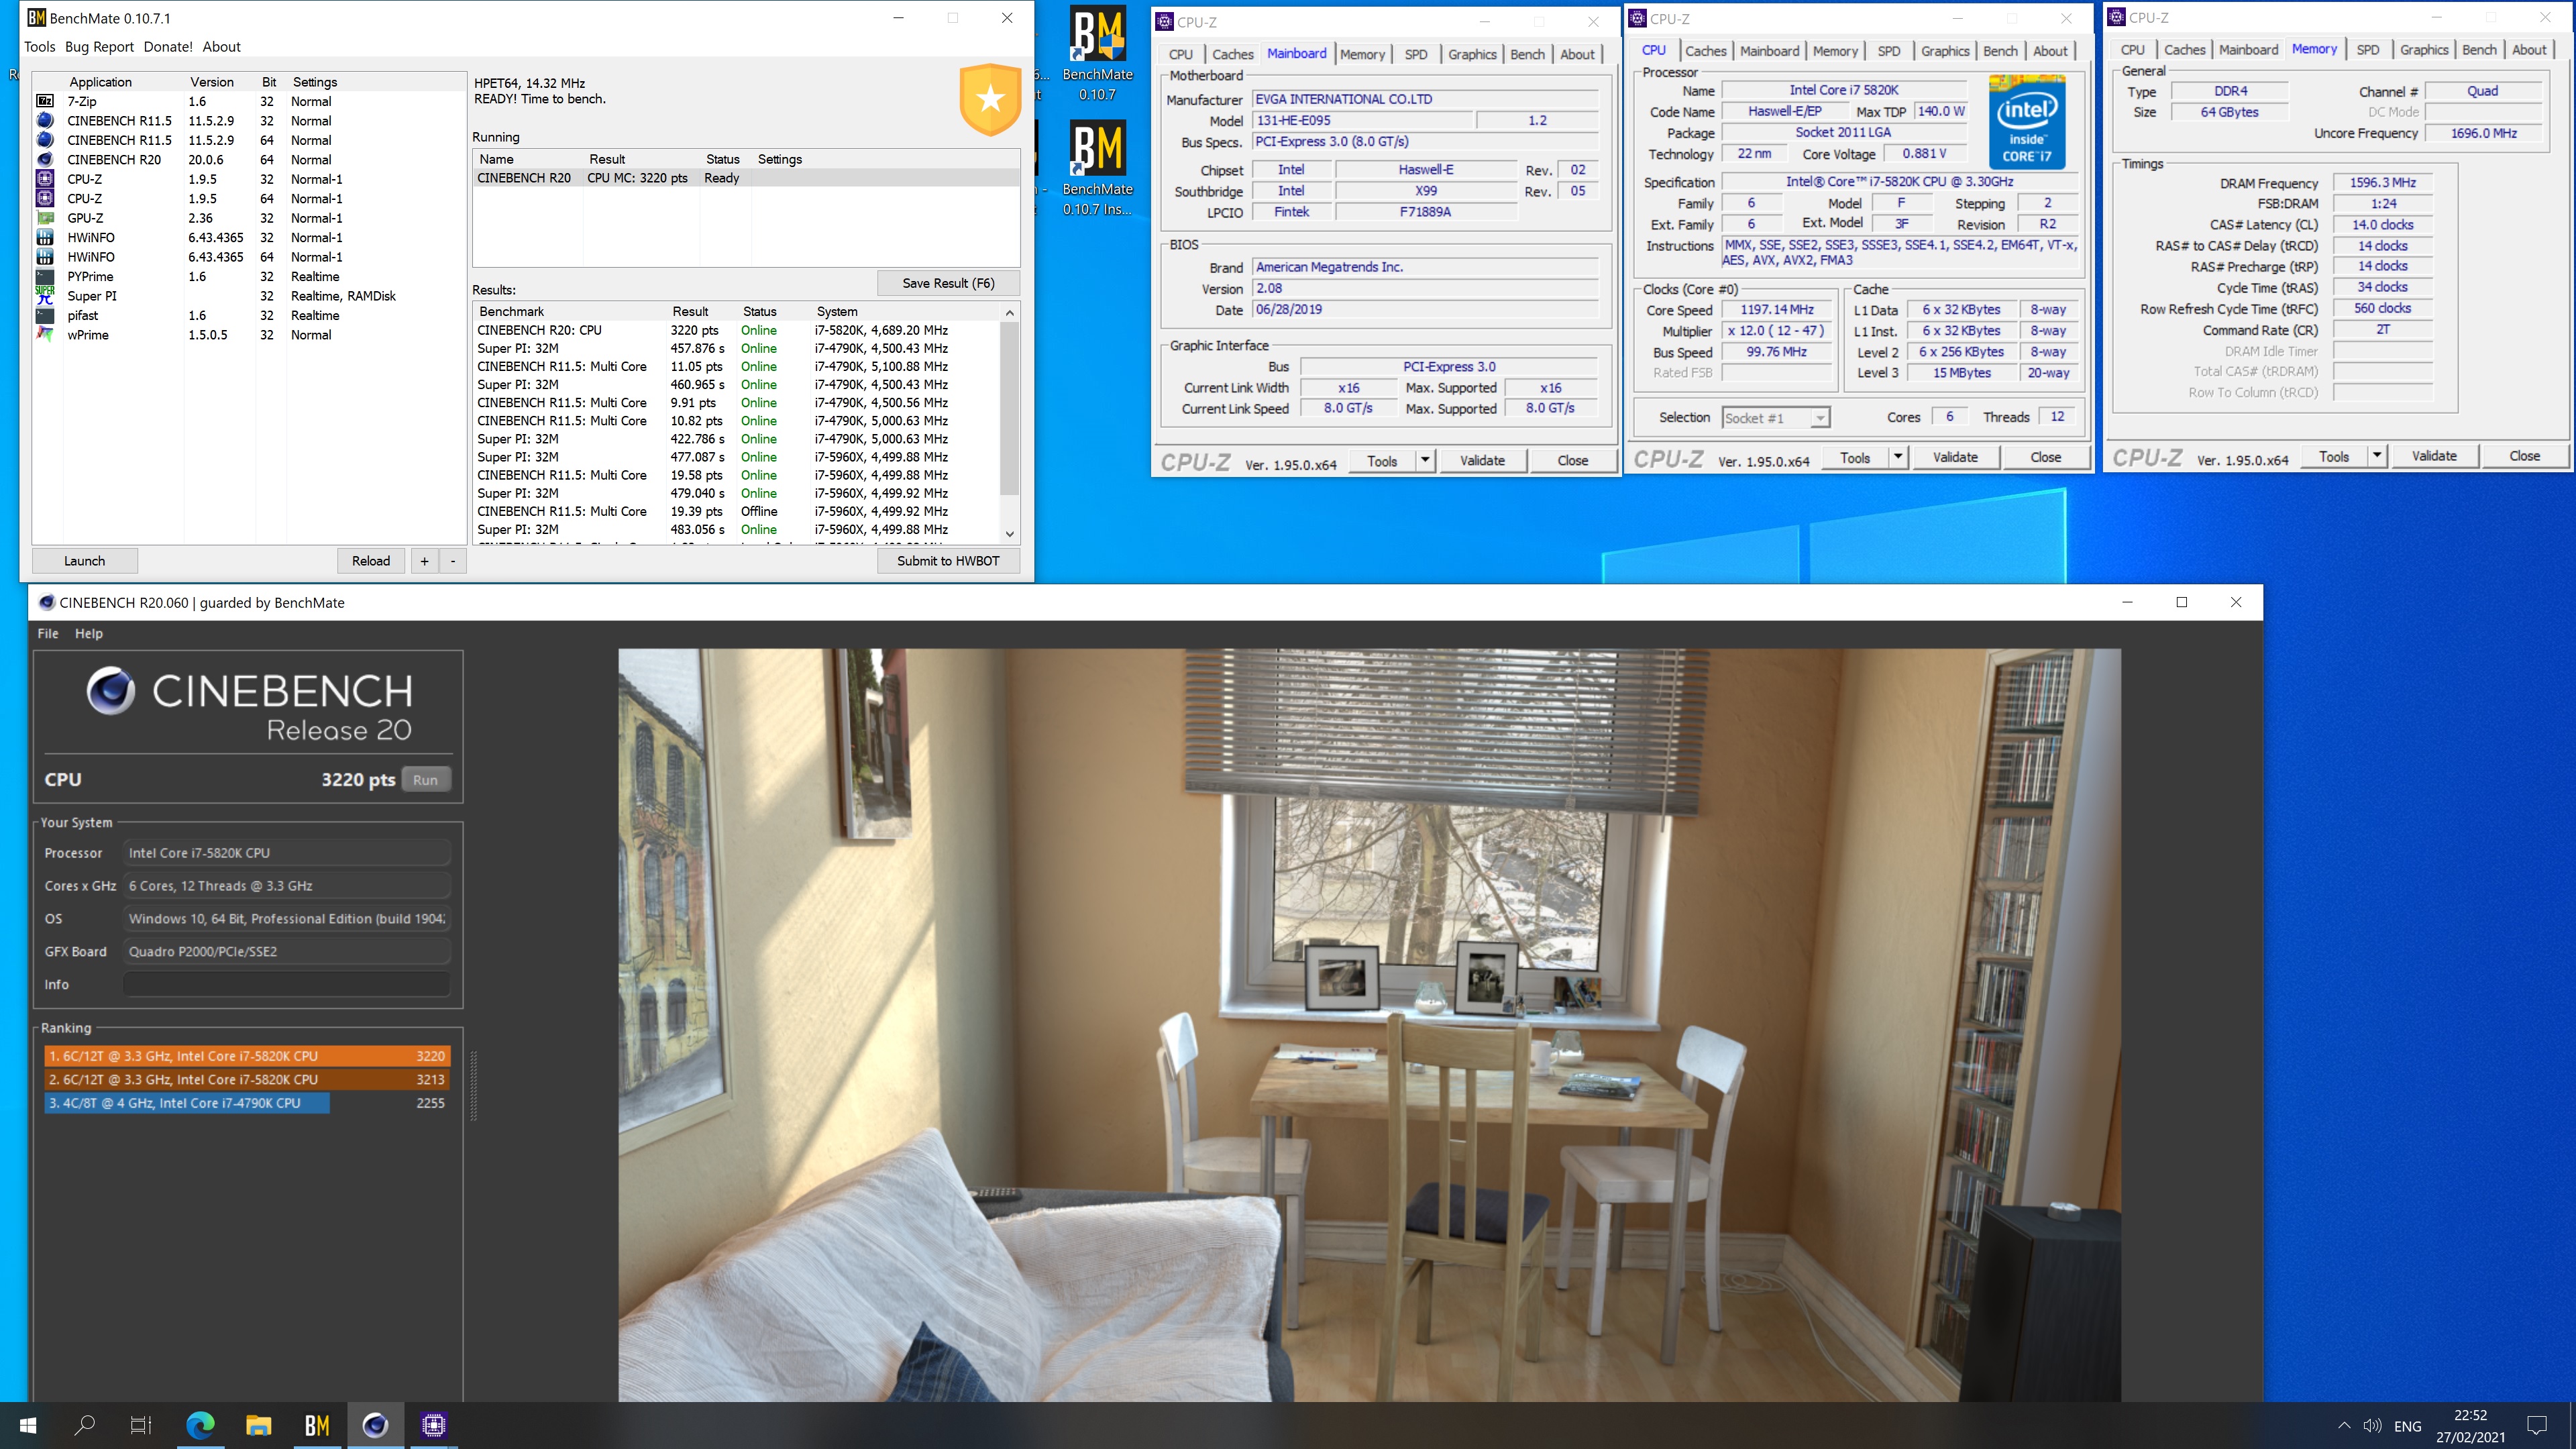Switch to BenchMate taskbar icon
The width and height of the screenshot is (2576, 1449).
(316, 1425)
